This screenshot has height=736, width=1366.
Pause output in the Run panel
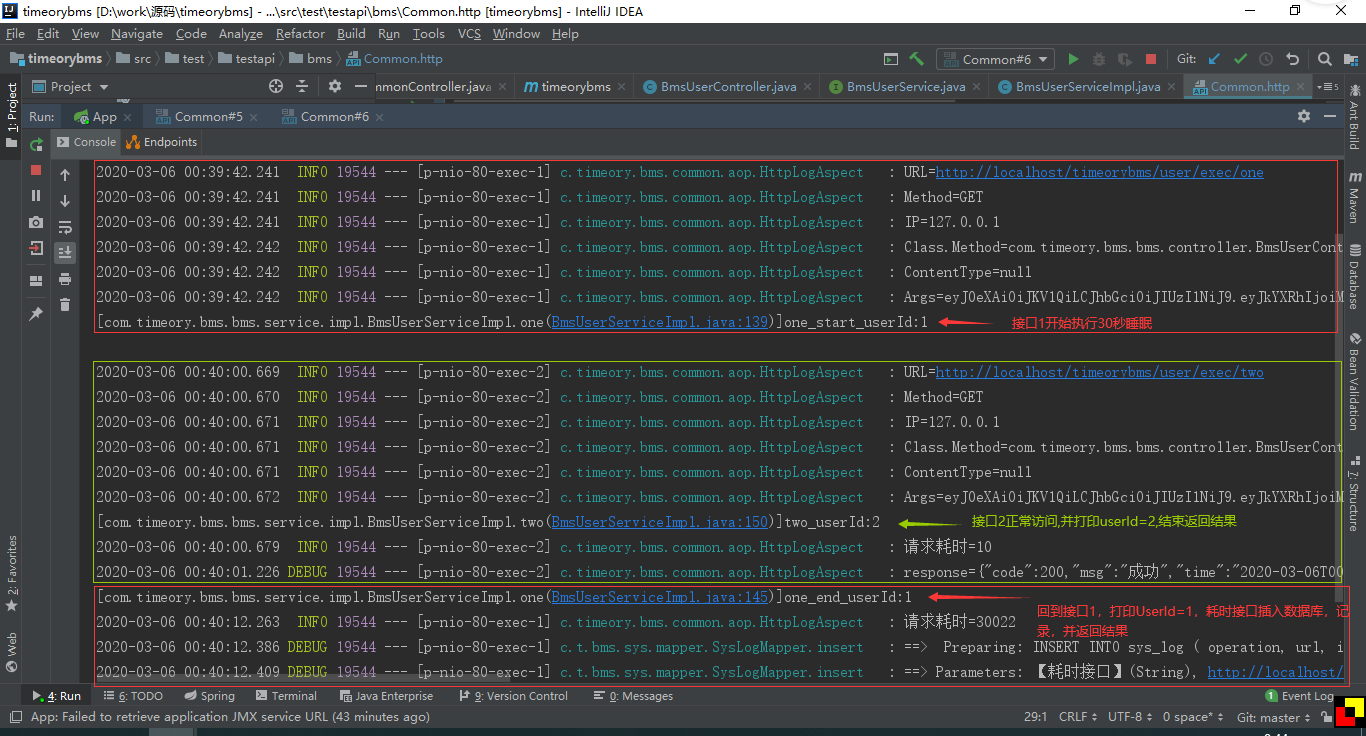(x=36, y=196)
